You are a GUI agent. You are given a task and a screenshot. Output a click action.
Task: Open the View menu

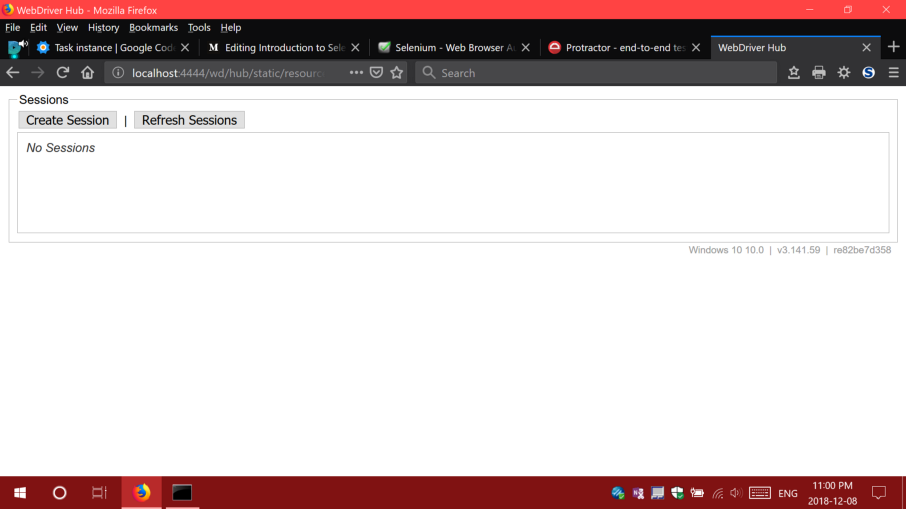pyautogui.click(x=67, y=28)
